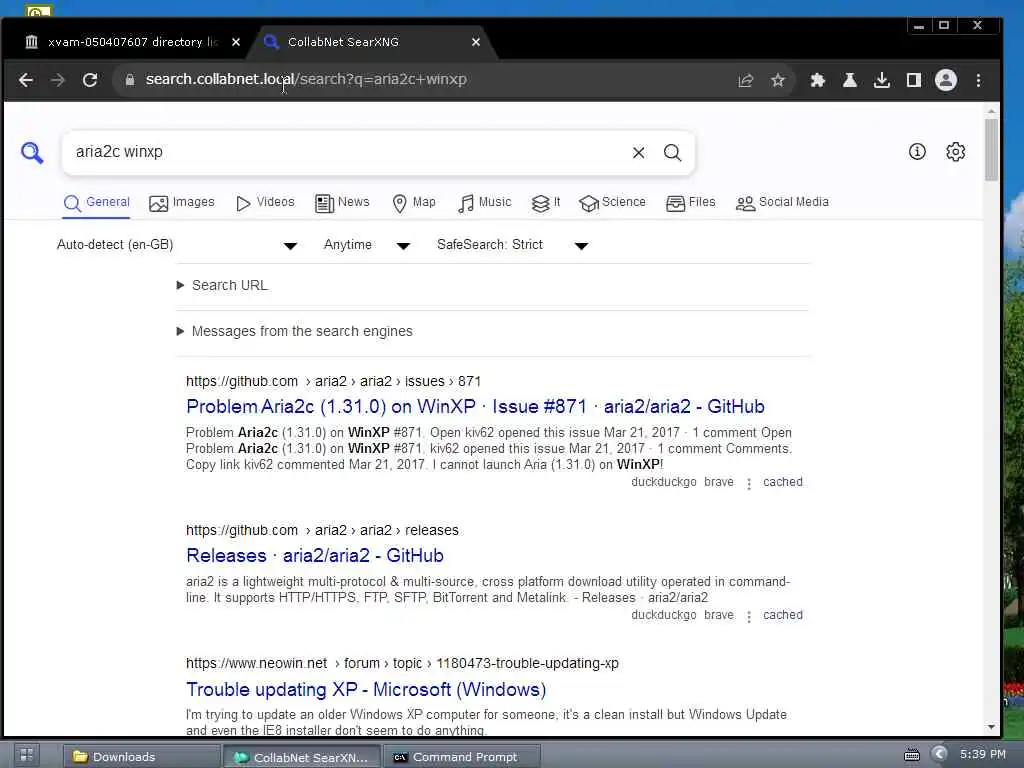
Task: Select the General search category
Action: (x=97, y=202)
